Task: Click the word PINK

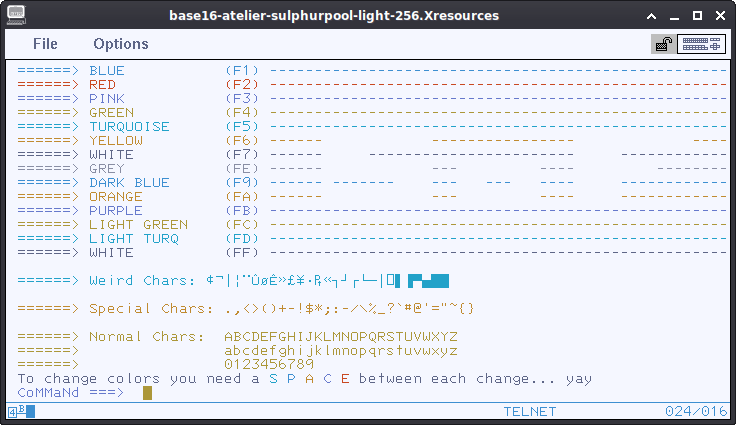Action: 107,99
